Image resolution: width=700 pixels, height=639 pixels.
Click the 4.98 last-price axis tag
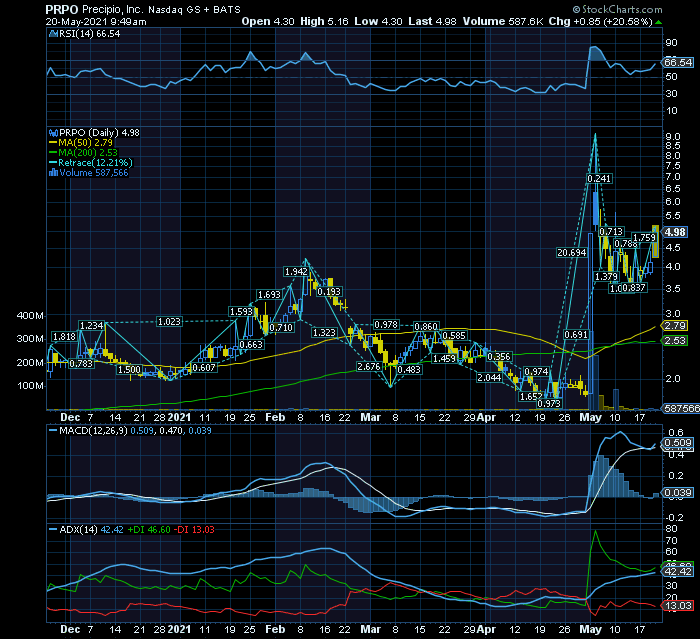coord(675,232)
